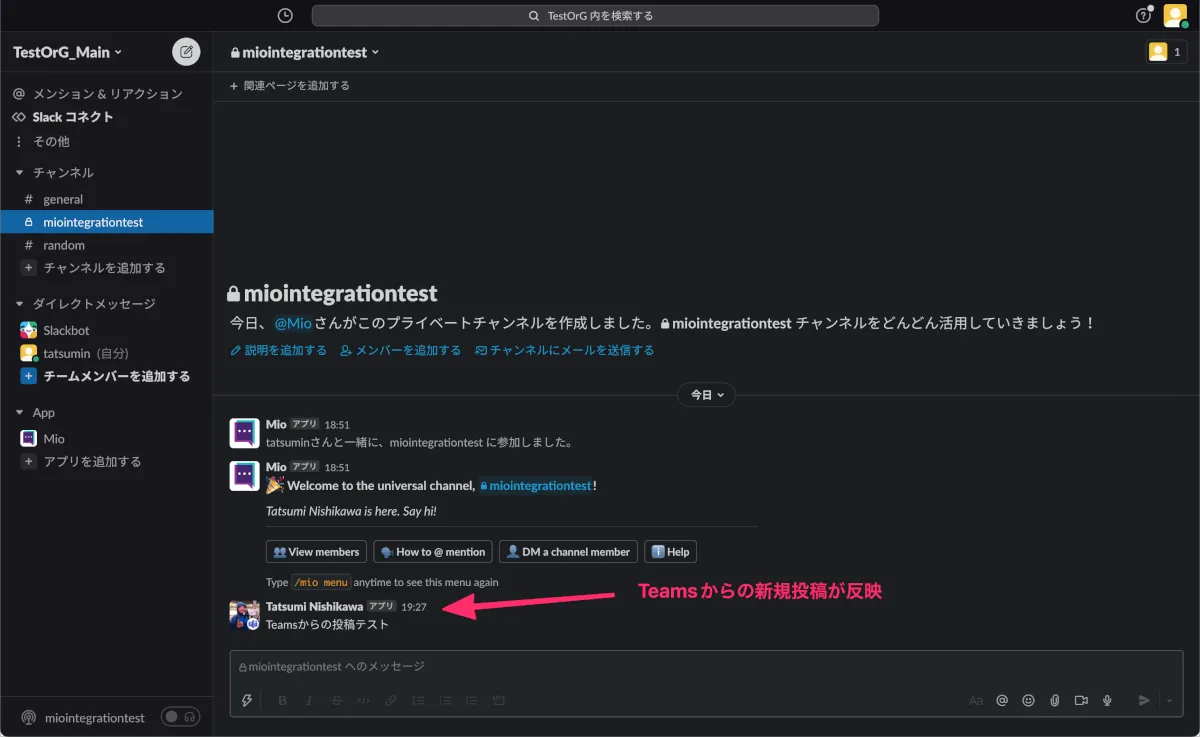Click the Help button in Mio message
Image resolution: width=1200 pixels, height=737 pixels.
pos(670,552)
